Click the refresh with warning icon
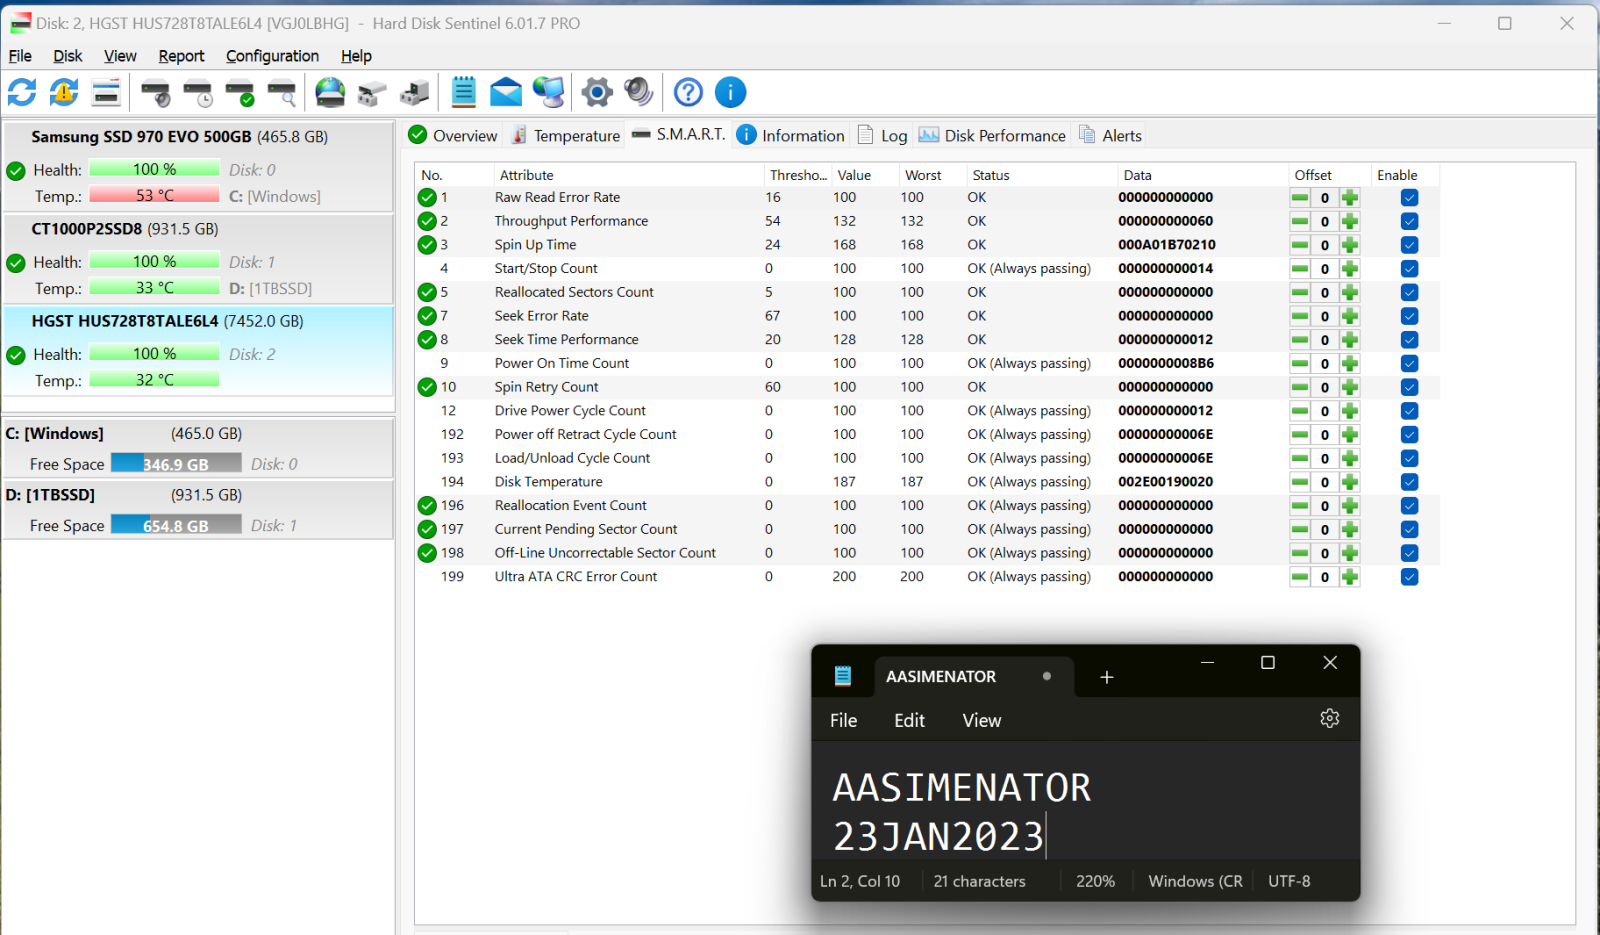The height and width of the screenshot is (935, 1600). [64, 93]
